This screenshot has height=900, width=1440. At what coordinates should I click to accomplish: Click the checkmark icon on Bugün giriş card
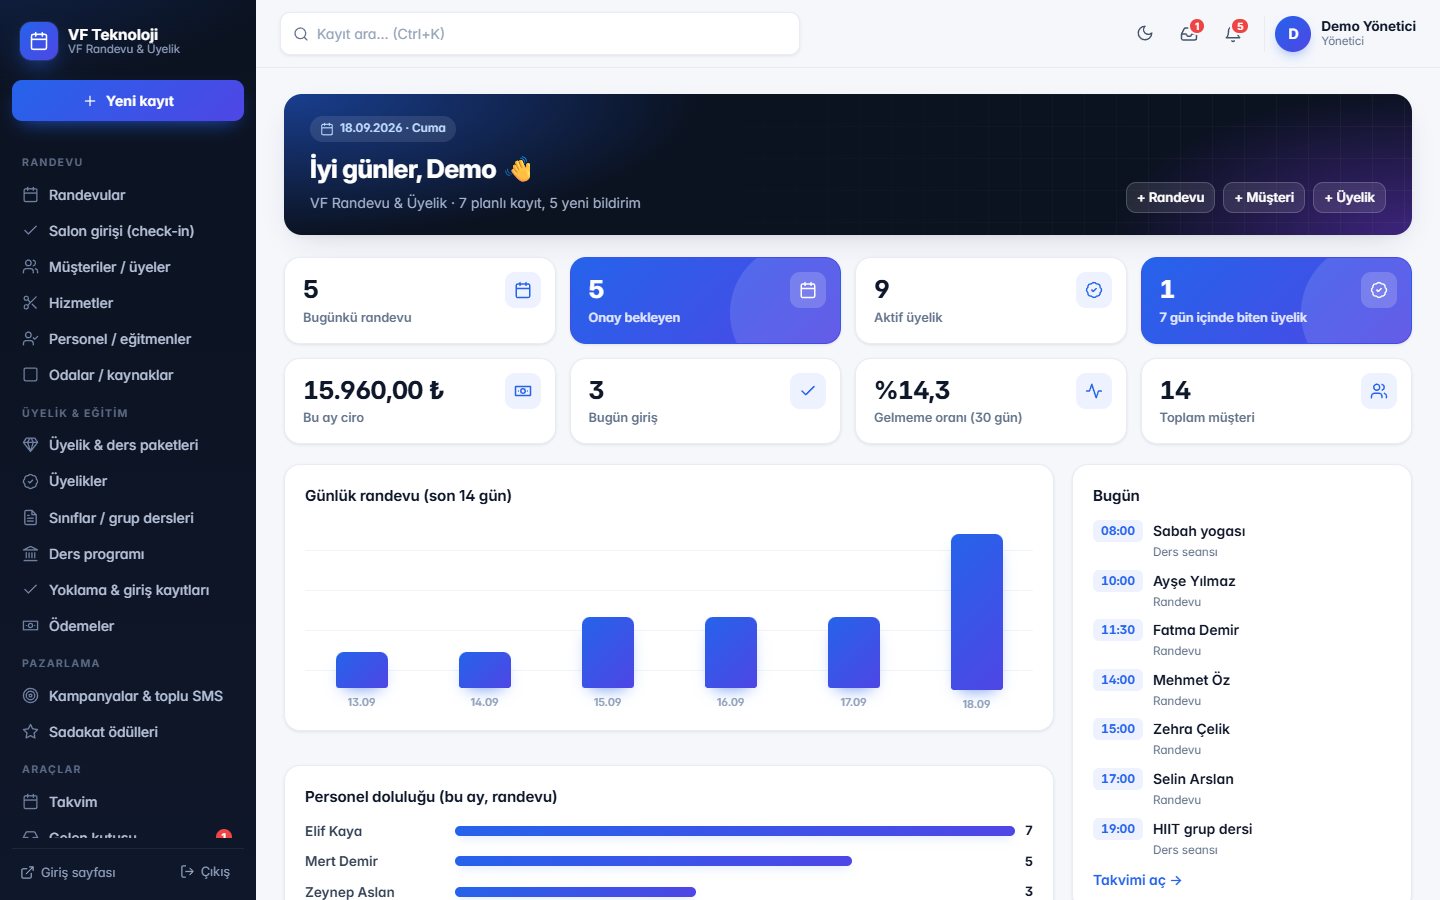tap(808, 391)
